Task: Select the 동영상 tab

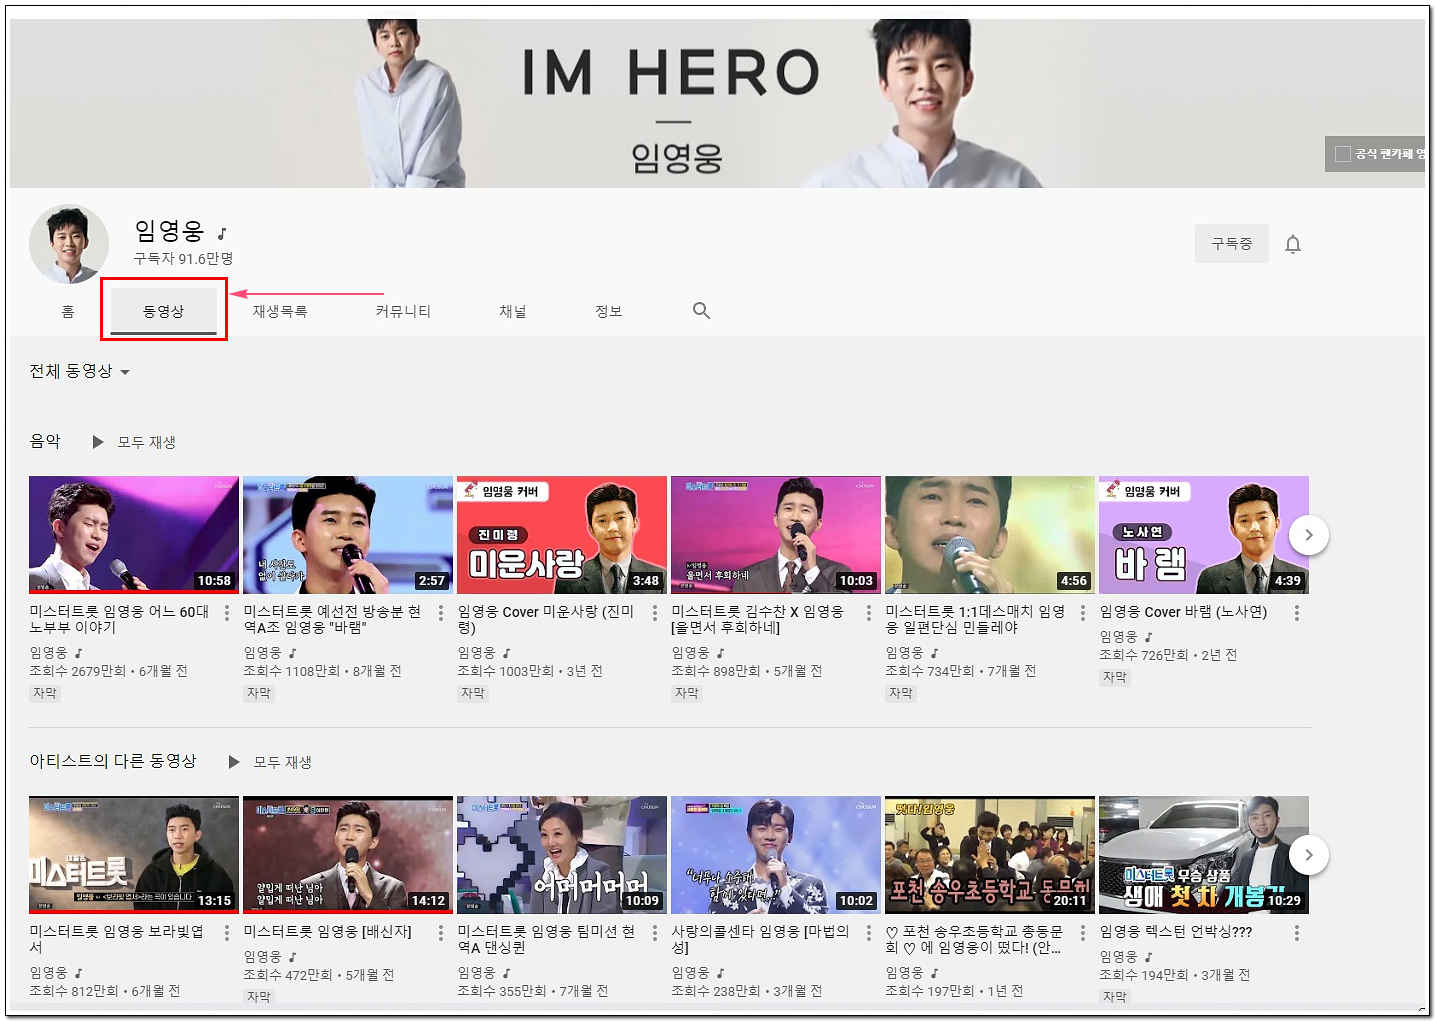Action: pos(164,312)
